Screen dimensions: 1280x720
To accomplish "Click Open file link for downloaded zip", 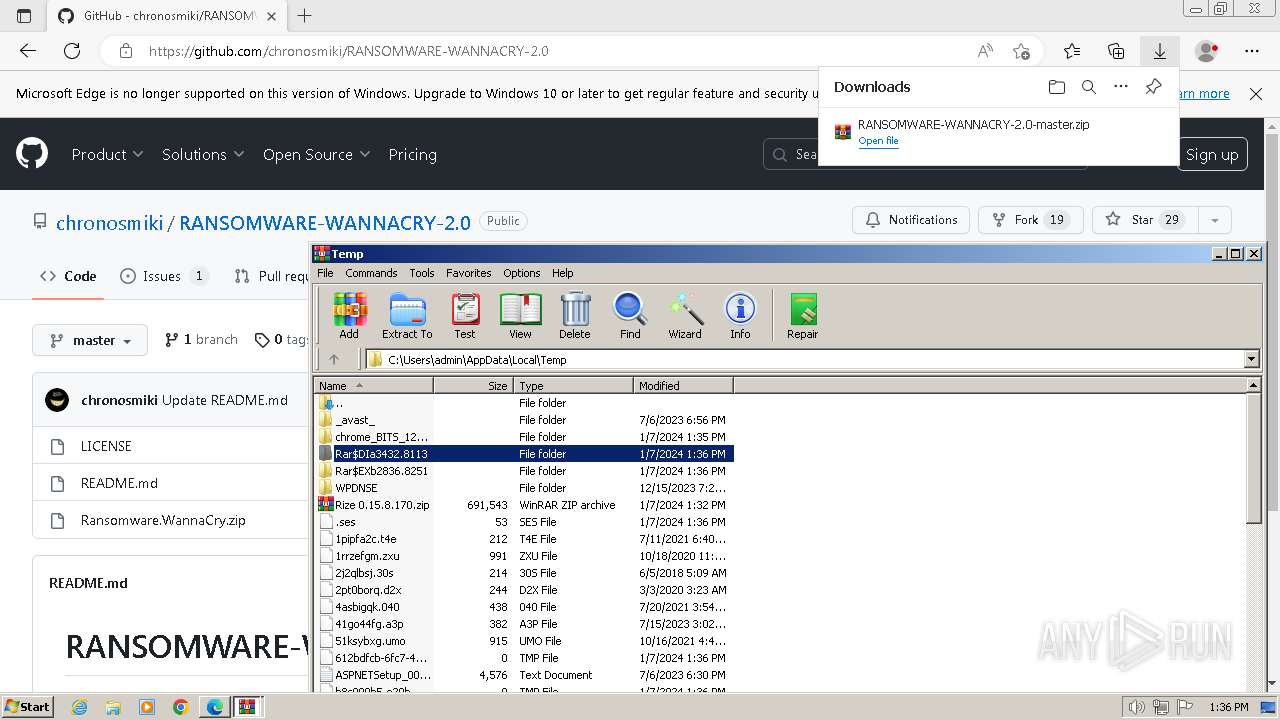I will pyautogui.click(x=878, y=141).
